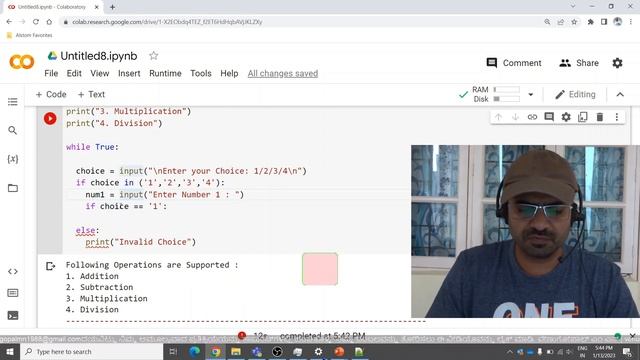Click the 'while True:' code line
This screenshot has width=640, height=360.
click(x=92, y=147)
